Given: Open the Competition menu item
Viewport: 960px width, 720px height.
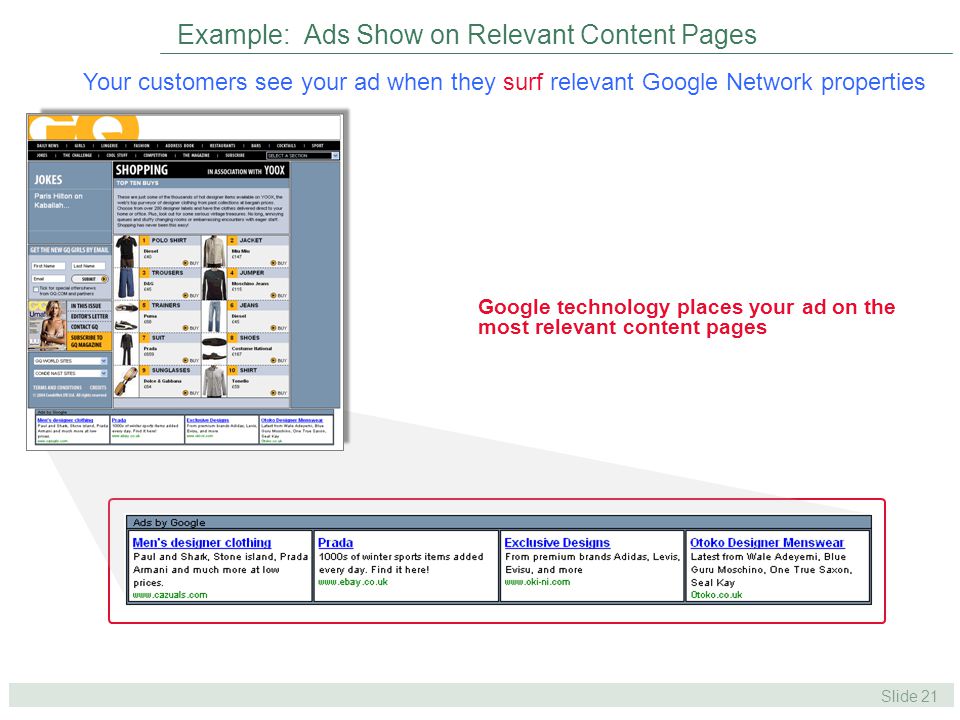Looking at the screenshot, I should pyautogui.click(x=155, y=156).
